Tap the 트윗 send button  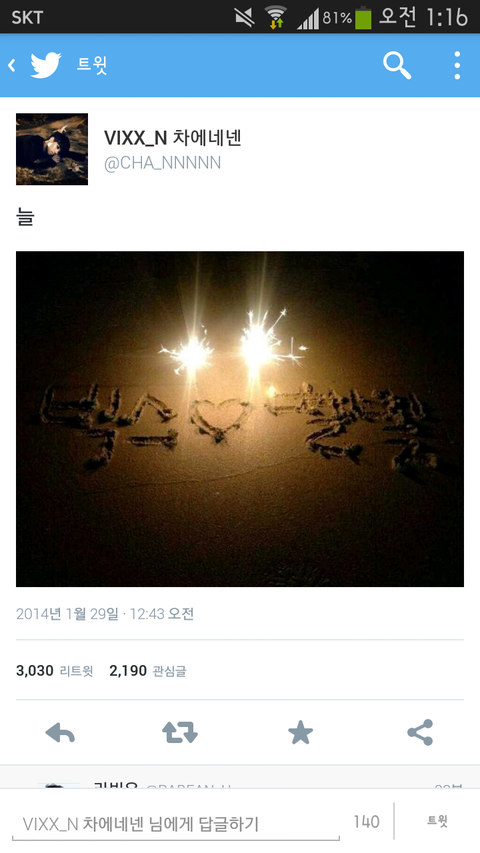(x=438, y=821)
